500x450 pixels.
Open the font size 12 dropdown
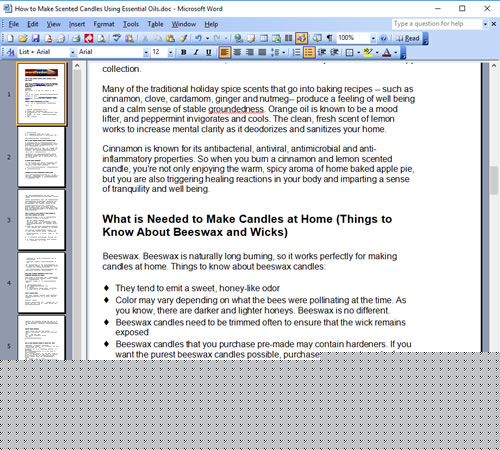[x=170, y=52]
